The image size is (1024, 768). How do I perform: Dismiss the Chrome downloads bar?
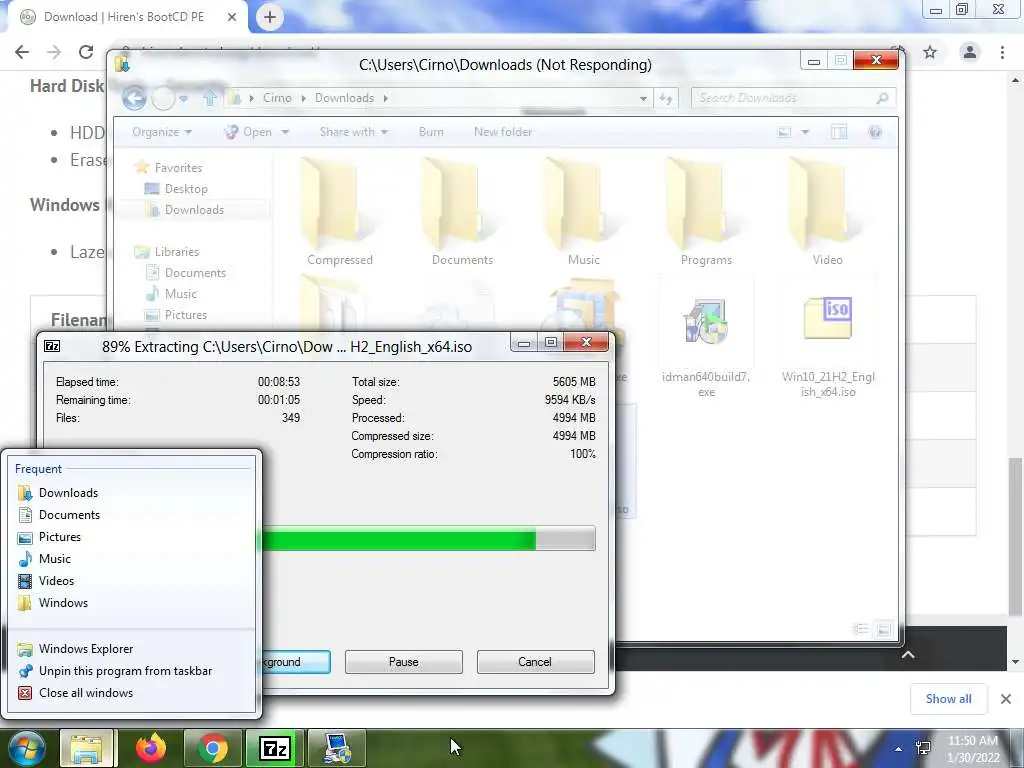(1006, 699)
